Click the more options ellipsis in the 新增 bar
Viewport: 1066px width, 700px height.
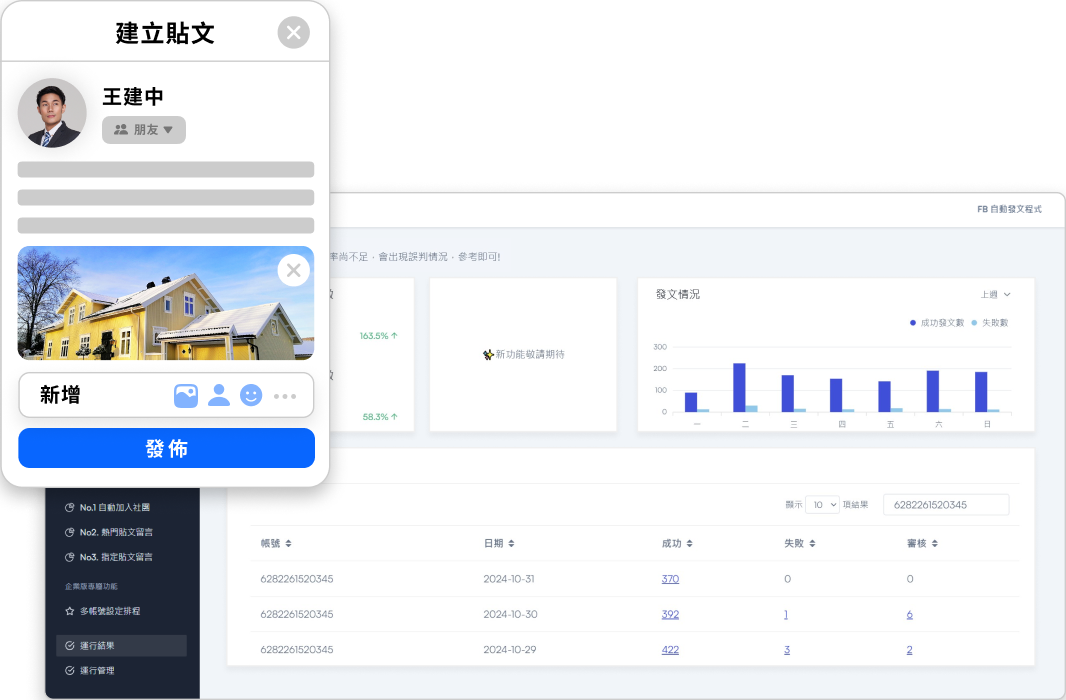(286, 396)
